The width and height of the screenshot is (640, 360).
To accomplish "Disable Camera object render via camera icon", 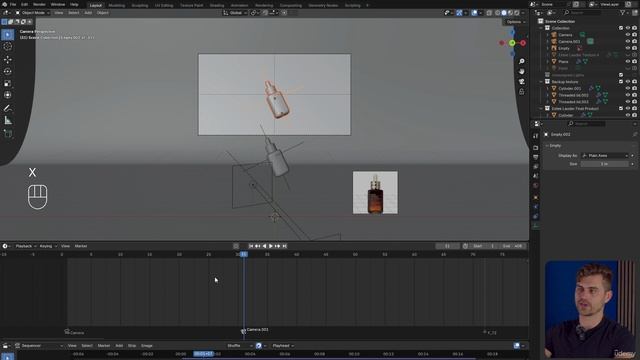I will pyautogui.click(x=634, y=35).
